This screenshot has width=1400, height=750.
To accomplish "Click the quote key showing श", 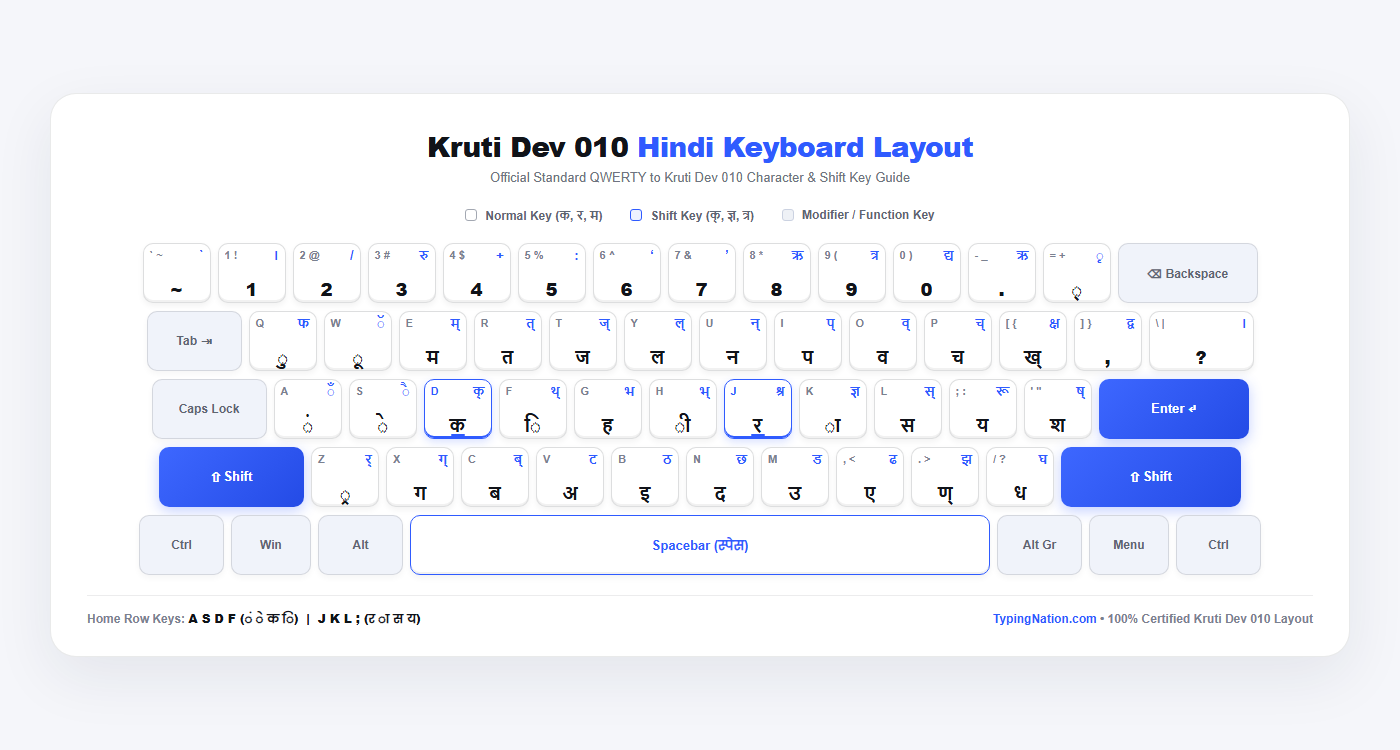I will click(1057, 409).
